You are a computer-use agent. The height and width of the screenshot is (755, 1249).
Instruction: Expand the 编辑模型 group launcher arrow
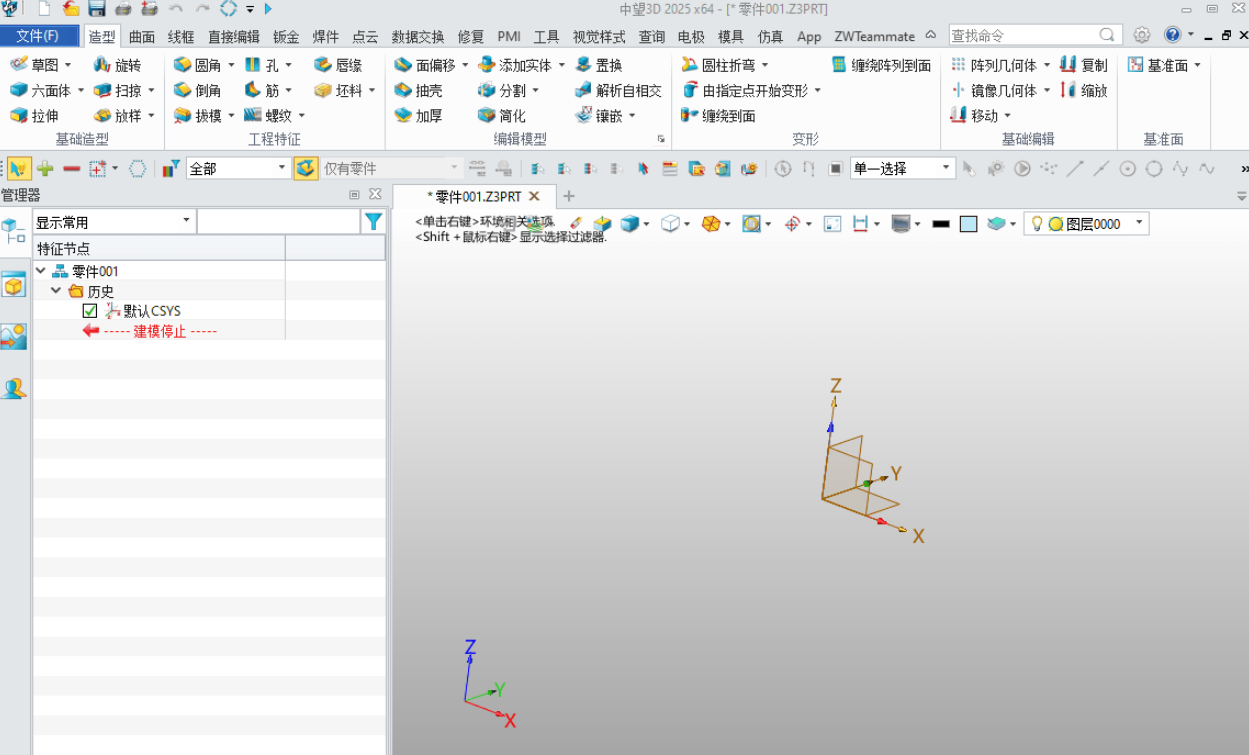tap(661, 139)
